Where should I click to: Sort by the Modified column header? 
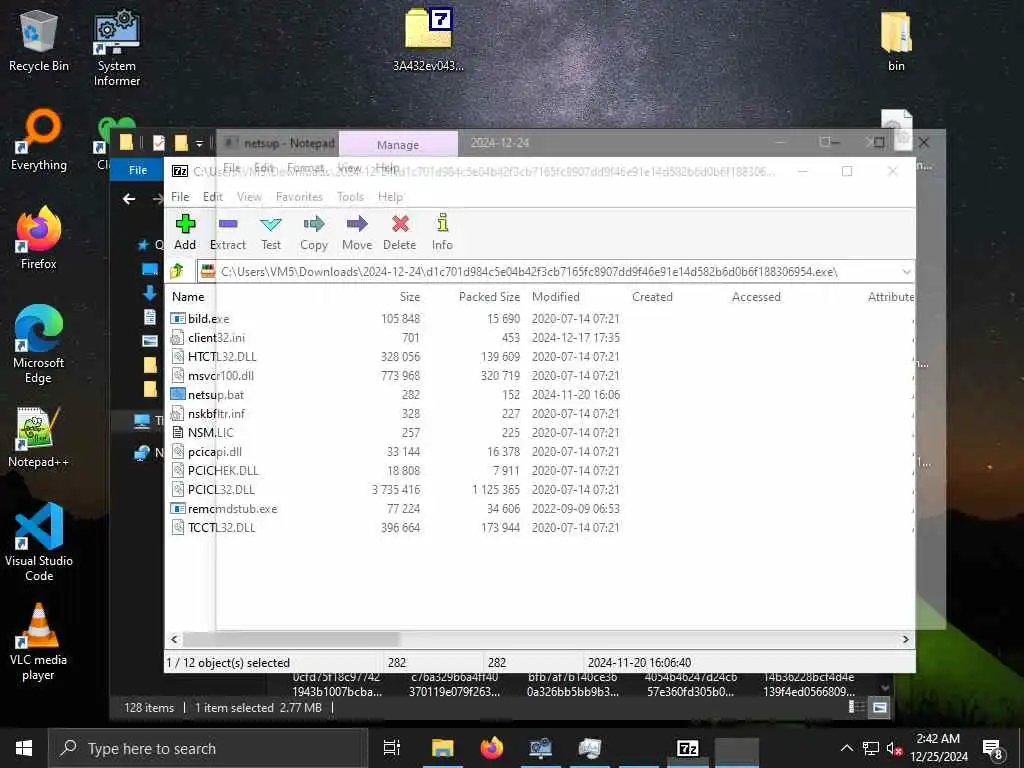[556, 296]
